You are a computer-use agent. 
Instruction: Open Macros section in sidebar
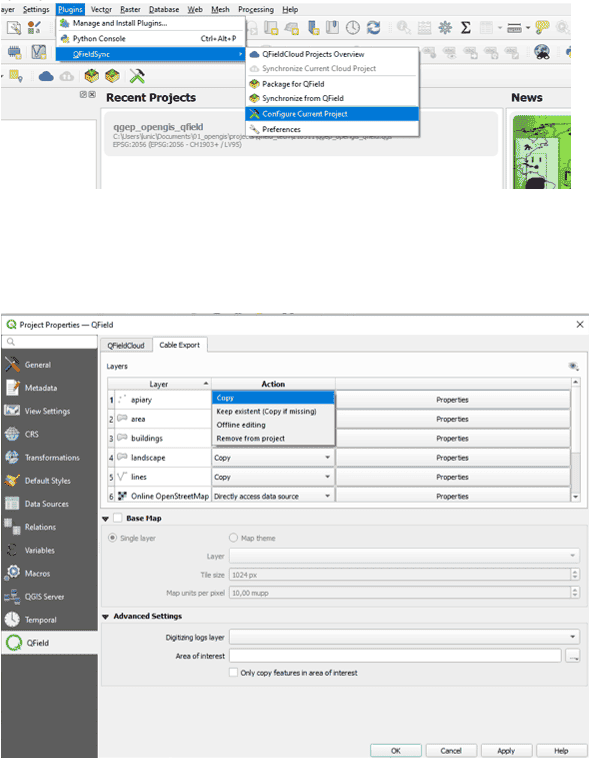pyautogui.click(x=49, y=574)
